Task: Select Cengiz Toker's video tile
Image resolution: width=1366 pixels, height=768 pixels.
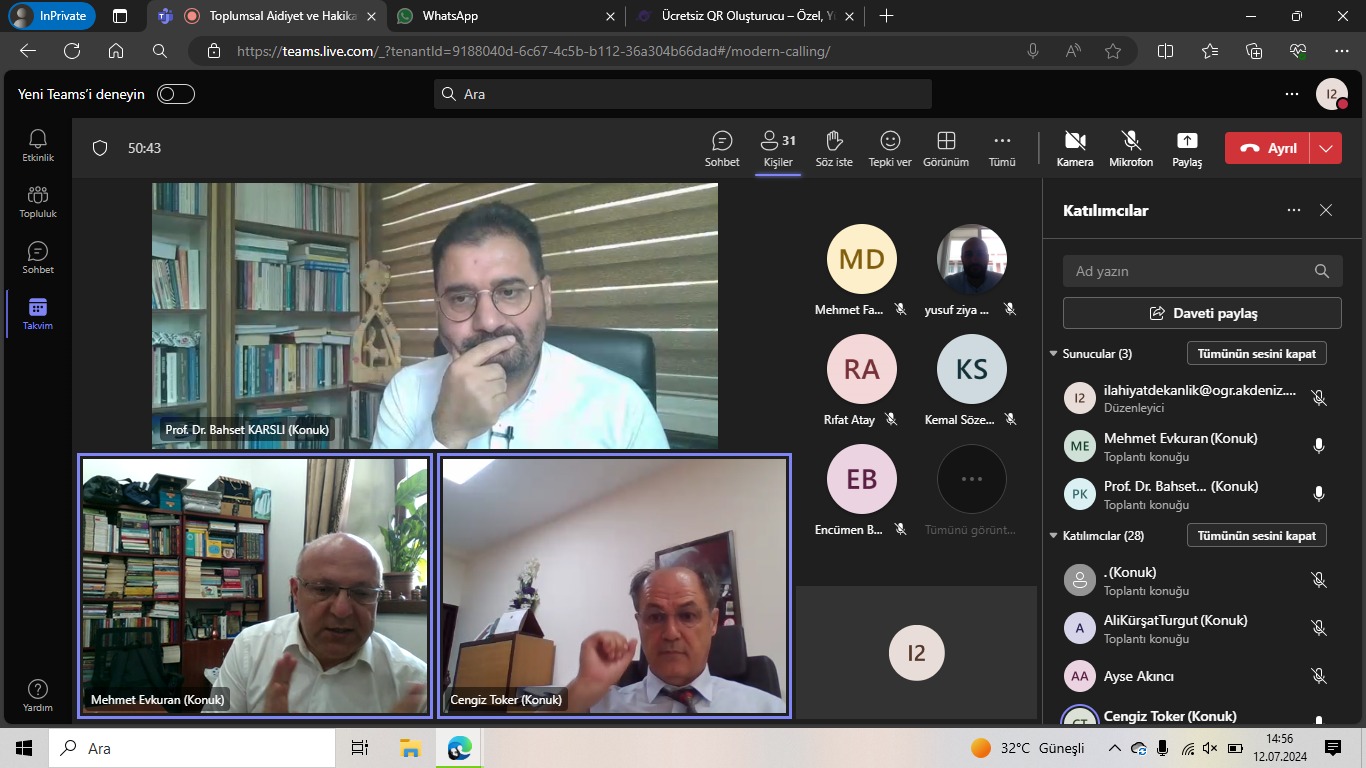Action: (x=614, y=585)
